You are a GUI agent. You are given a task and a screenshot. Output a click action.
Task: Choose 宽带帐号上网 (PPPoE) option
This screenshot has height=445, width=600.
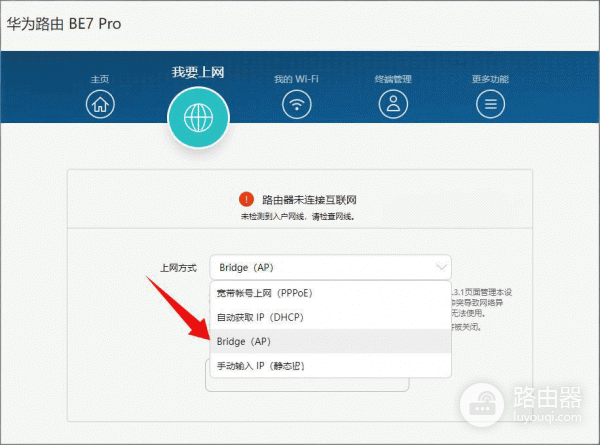pos(331,293)
